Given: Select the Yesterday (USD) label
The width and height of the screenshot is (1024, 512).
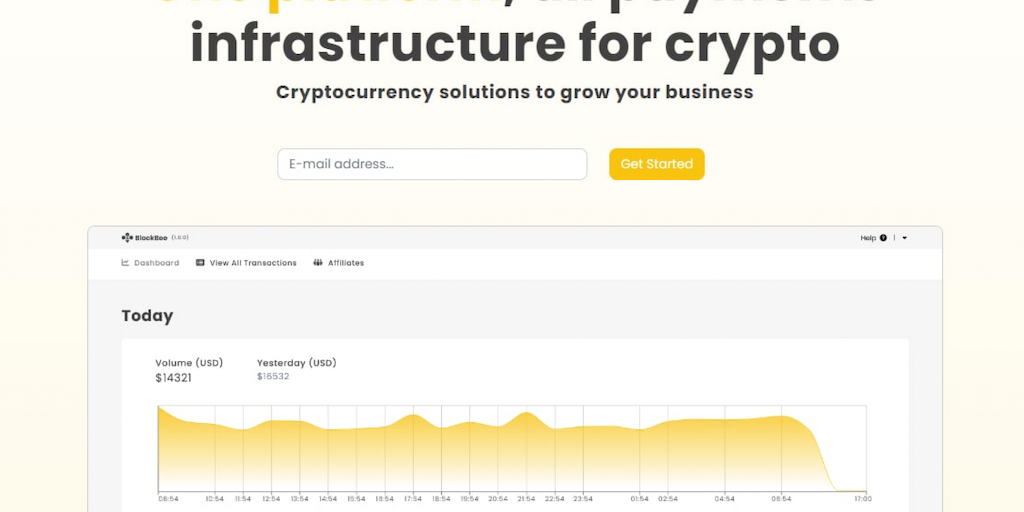Looking at the screenshot, I should coord(297,363).
